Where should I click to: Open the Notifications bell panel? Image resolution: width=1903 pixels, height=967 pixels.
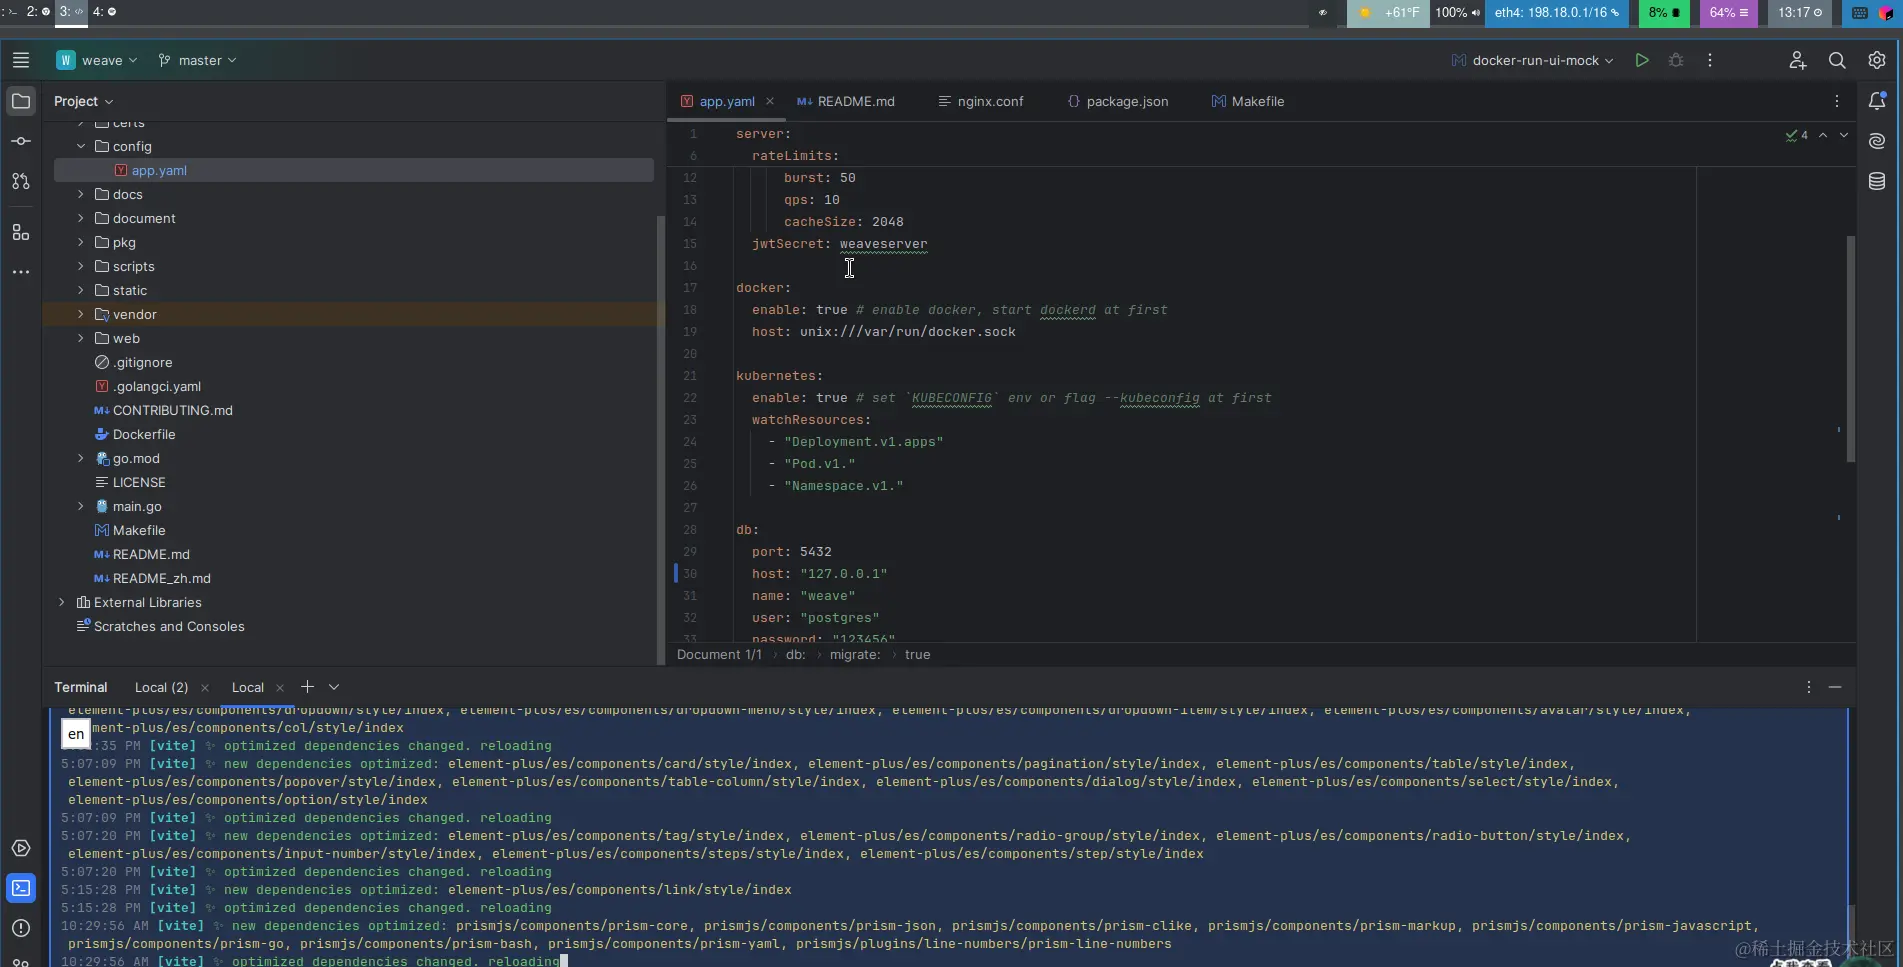coord(1877,101)
